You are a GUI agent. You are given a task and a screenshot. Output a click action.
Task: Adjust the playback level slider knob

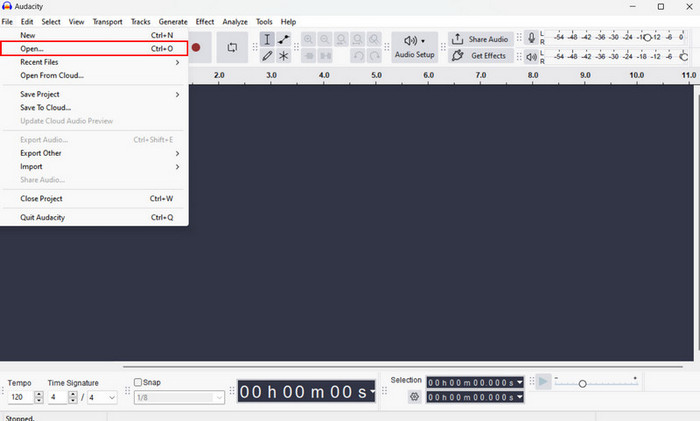(683, 57)
